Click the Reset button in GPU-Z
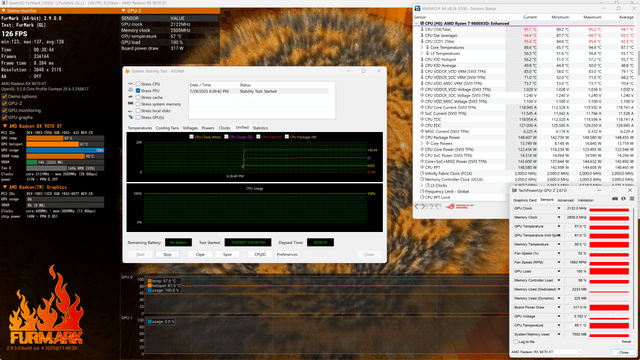The width and height of the screenshot is (640, 360). [626, 342]
